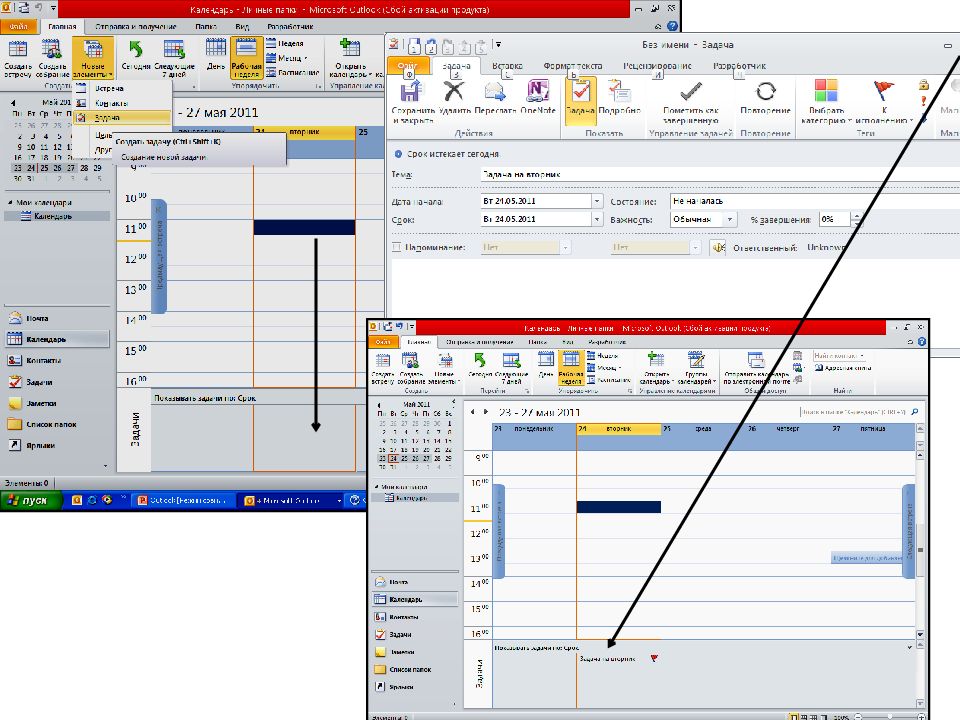Click the red exclamation high importance icon

pyautogui.click(x=923, y=102)
